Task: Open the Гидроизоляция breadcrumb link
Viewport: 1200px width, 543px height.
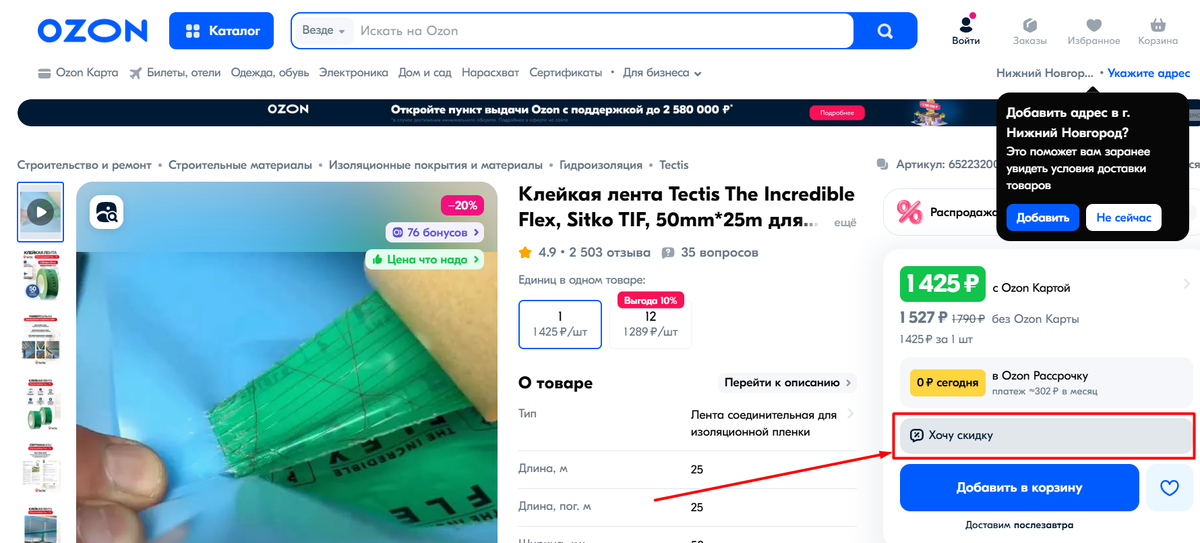Action: (601, 165)
